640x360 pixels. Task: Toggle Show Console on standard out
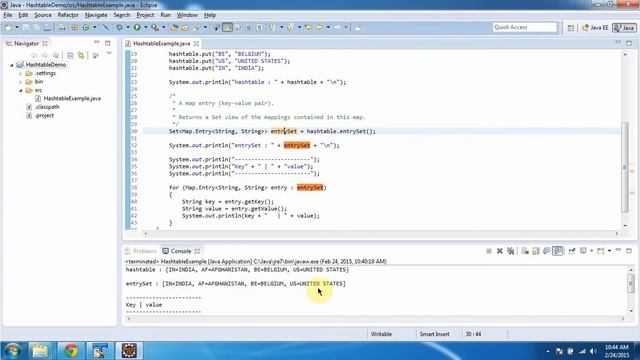pyautogui.click(x=547, y=251)
